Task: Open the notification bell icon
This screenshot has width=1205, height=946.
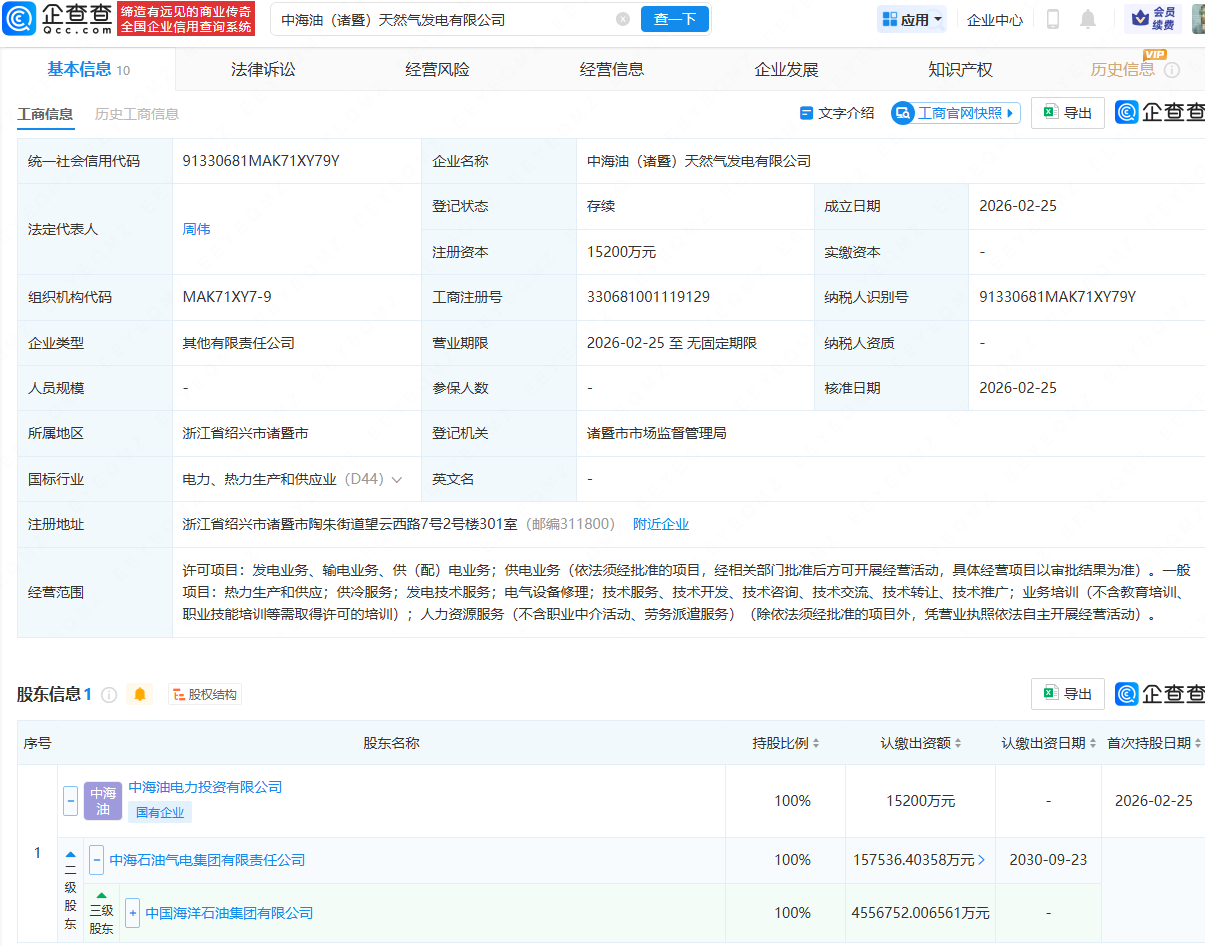Action: [x=1088, y=18]
